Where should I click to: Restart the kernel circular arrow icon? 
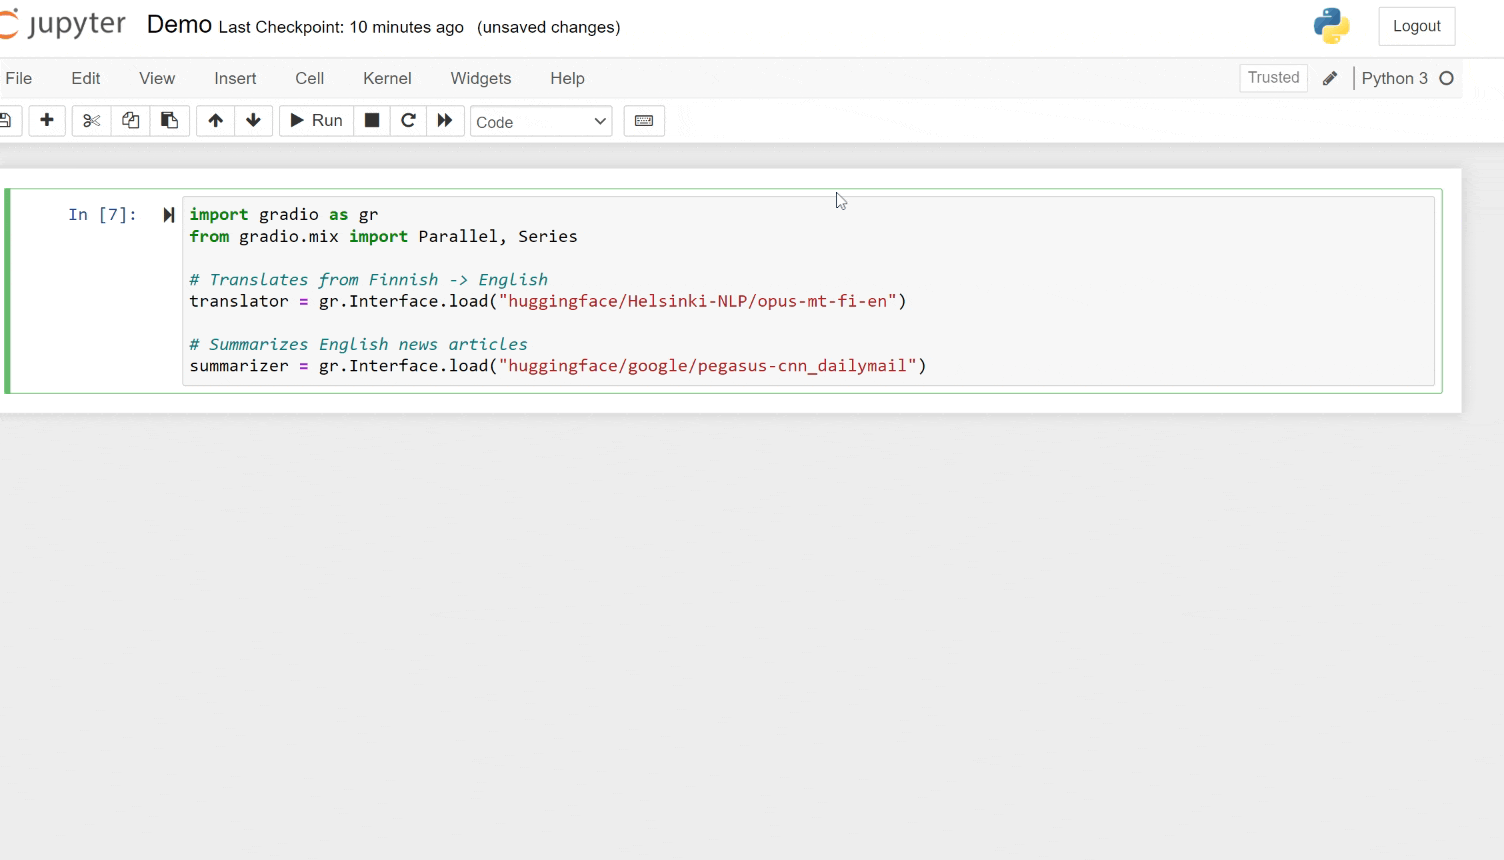coord(408,121)
